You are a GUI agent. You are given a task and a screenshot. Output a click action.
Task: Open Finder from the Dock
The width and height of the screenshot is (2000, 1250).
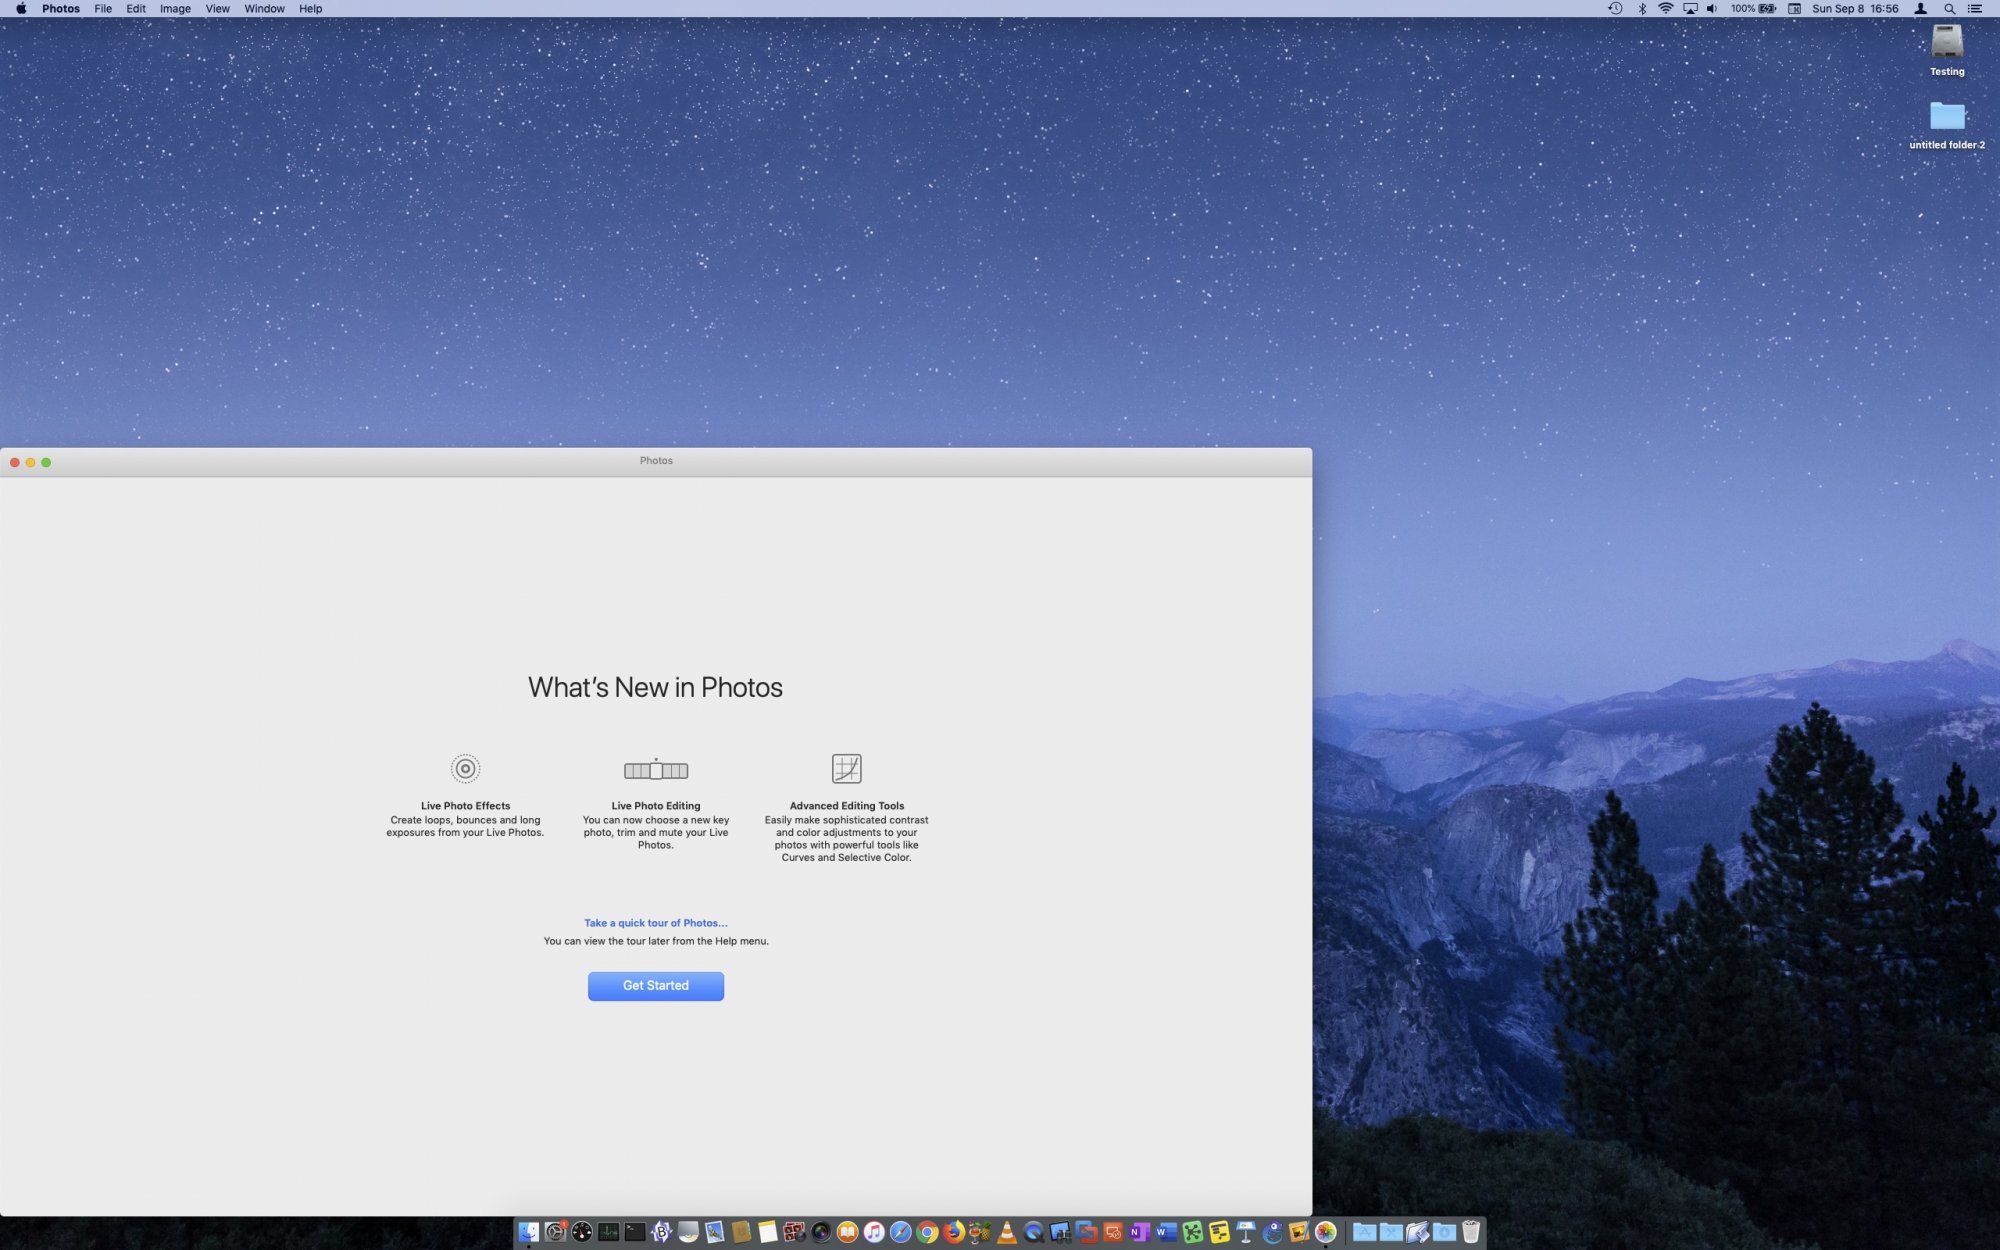529,1232
